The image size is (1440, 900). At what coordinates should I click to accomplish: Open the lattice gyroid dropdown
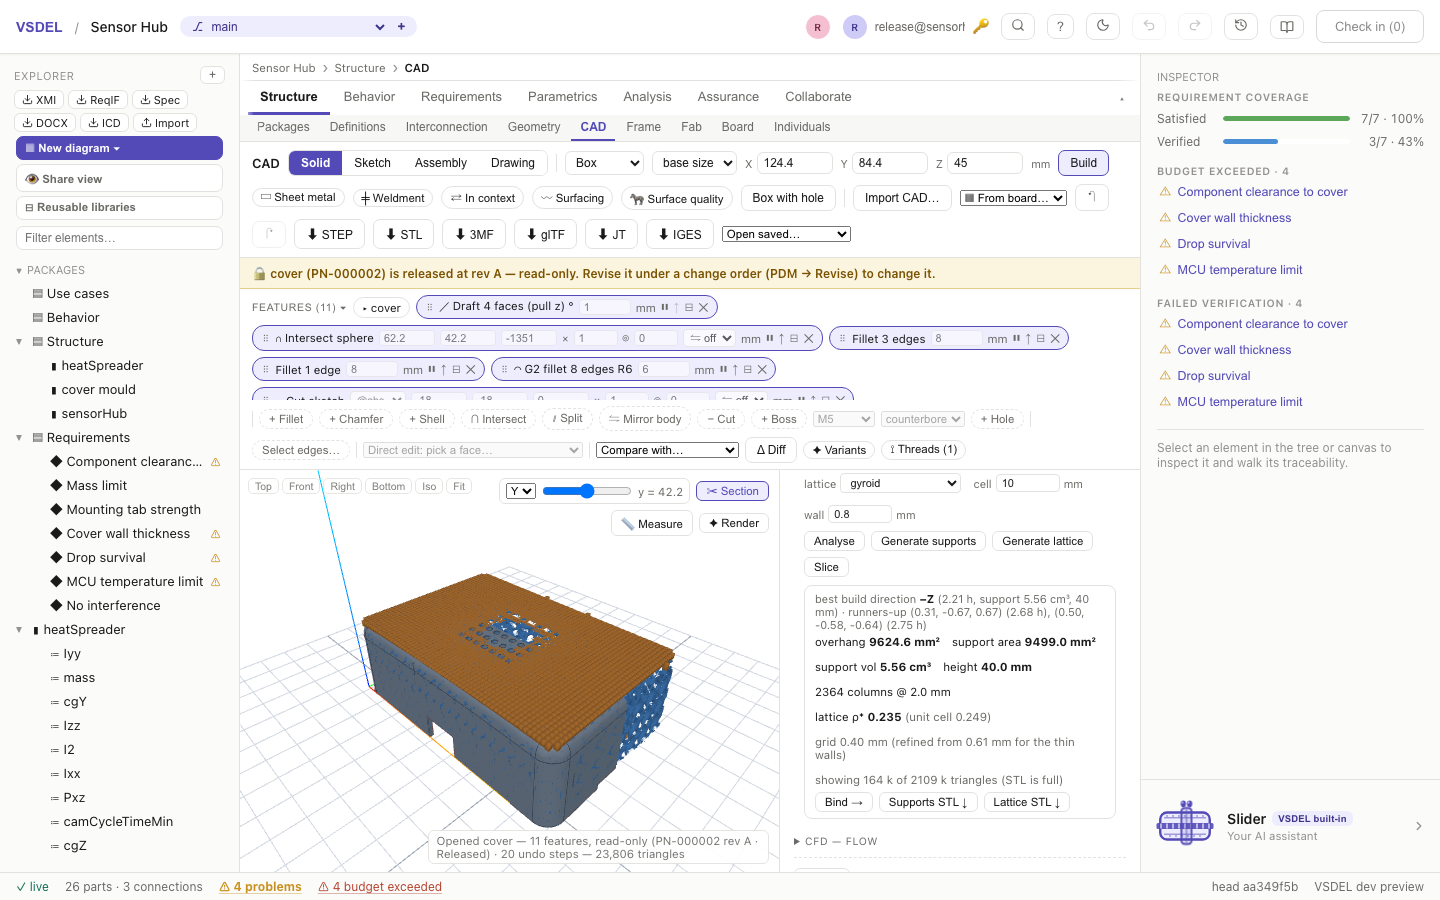coord(900,484)
